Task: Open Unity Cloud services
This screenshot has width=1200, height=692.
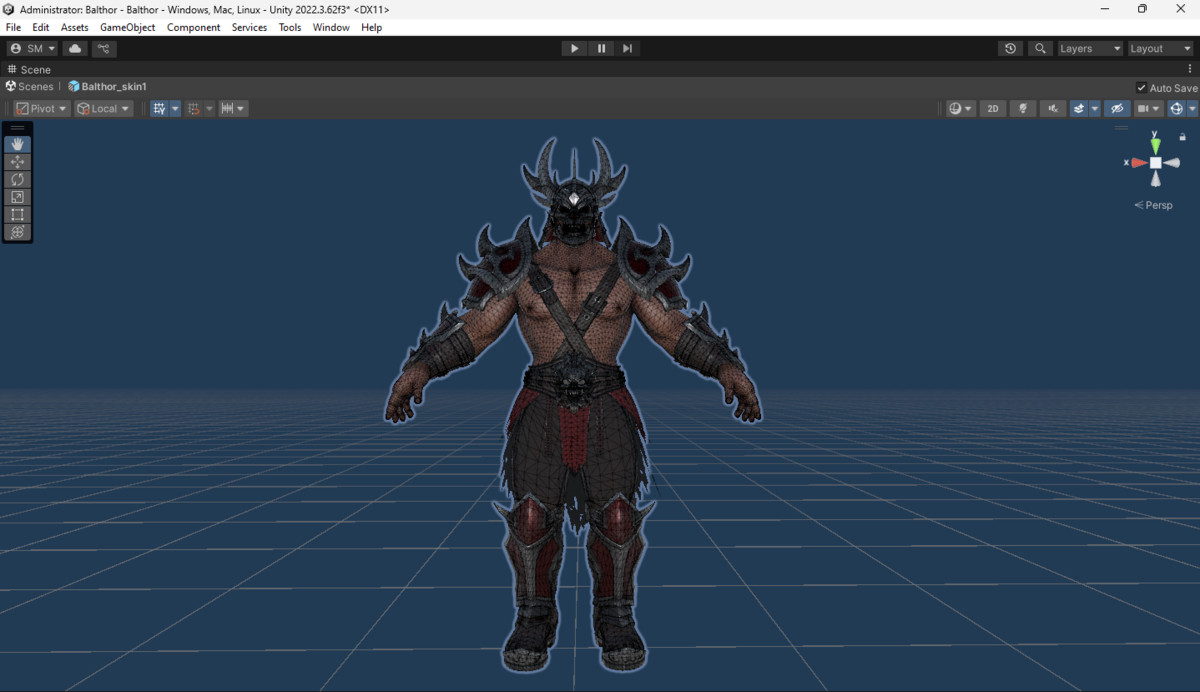Action: pyautogui.click(x=75, y=48)
